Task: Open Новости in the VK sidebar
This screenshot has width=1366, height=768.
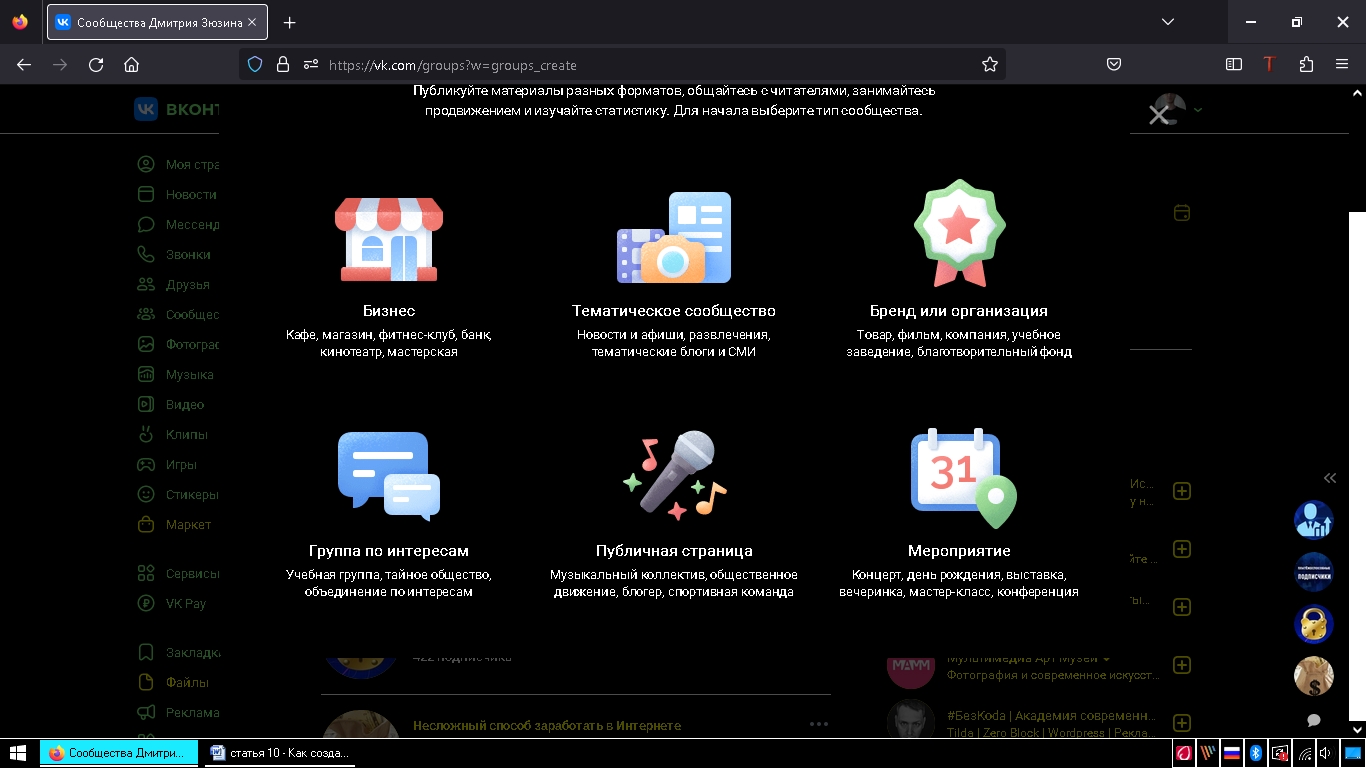Action: coord(177,194)
